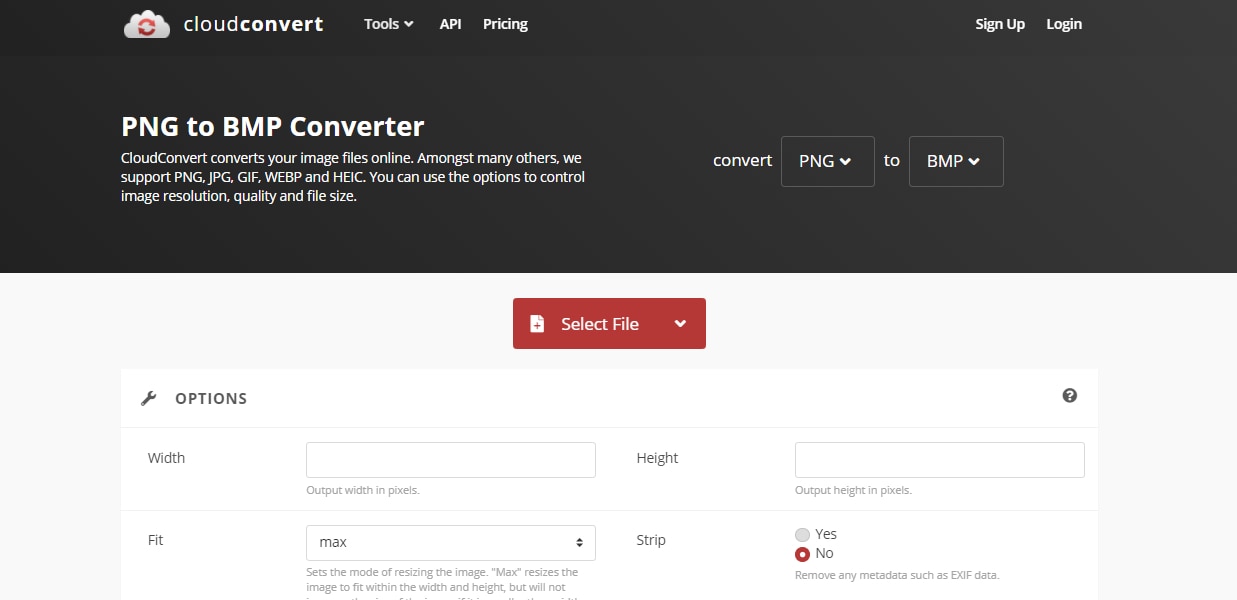Click the Strip label
Viewport: 1237px width, 600px height.
point(651,540)
